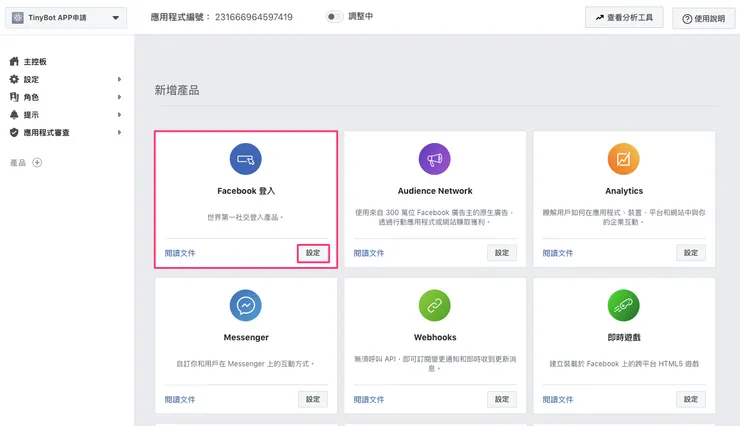Click the Audience Network card title
This screenshot has height=426, width=740.
point(435,191)
